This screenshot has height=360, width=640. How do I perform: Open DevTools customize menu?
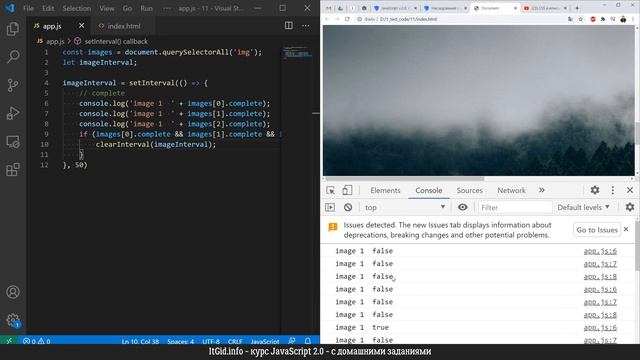point(613,190)
